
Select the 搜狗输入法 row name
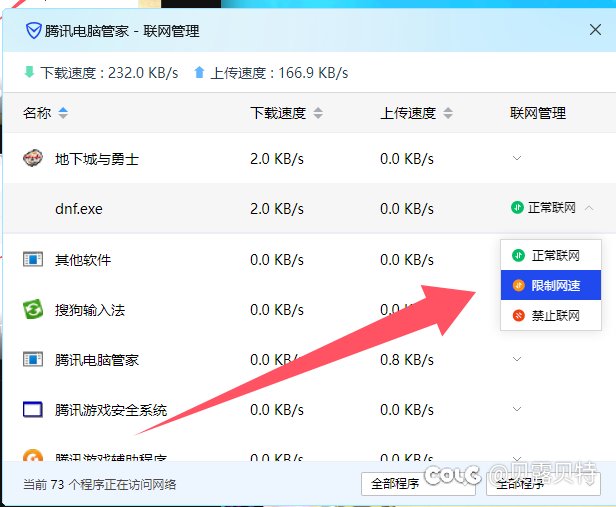tap(90, 310)
